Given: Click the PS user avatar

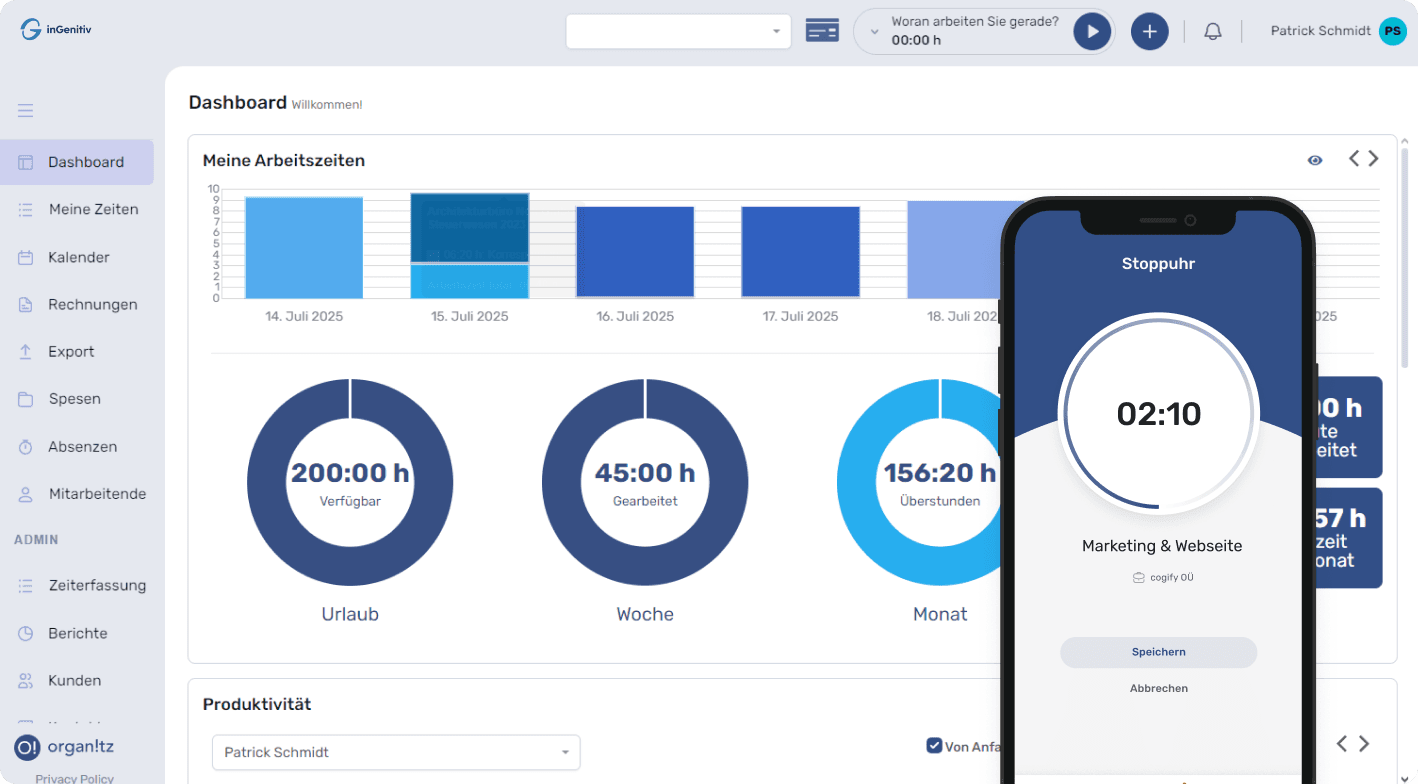Looking at the screenshot, I should tap(1392, 31).
